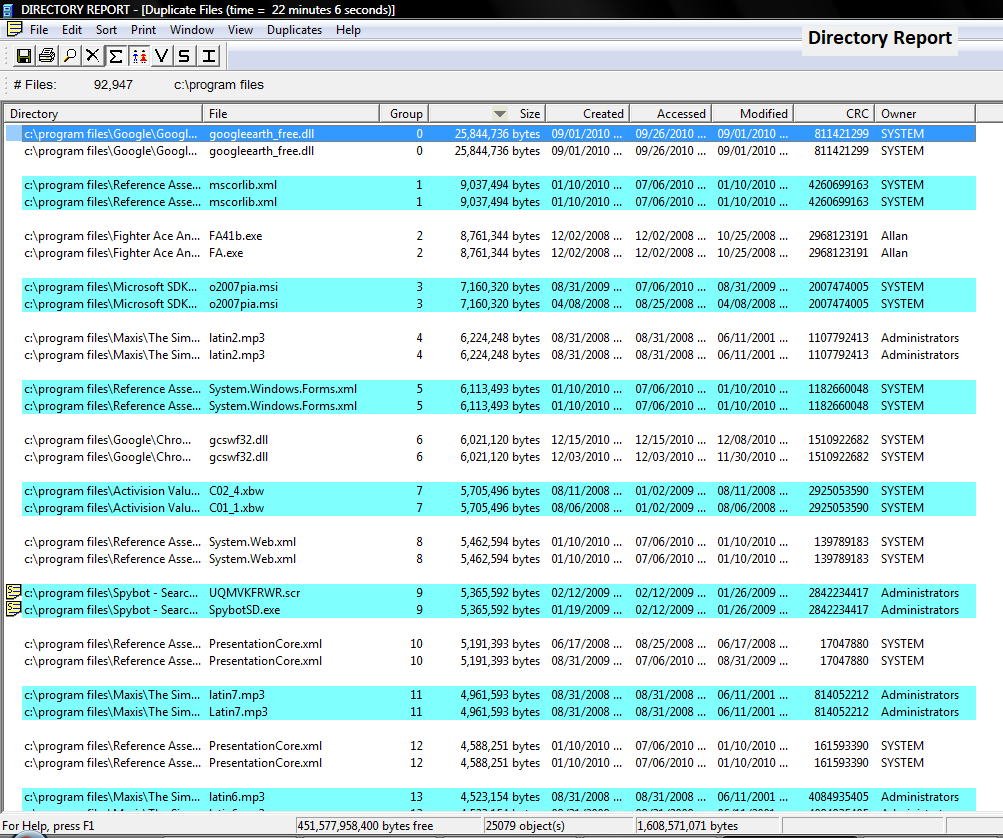Open Find with the magnifier icon

(70, 56)
